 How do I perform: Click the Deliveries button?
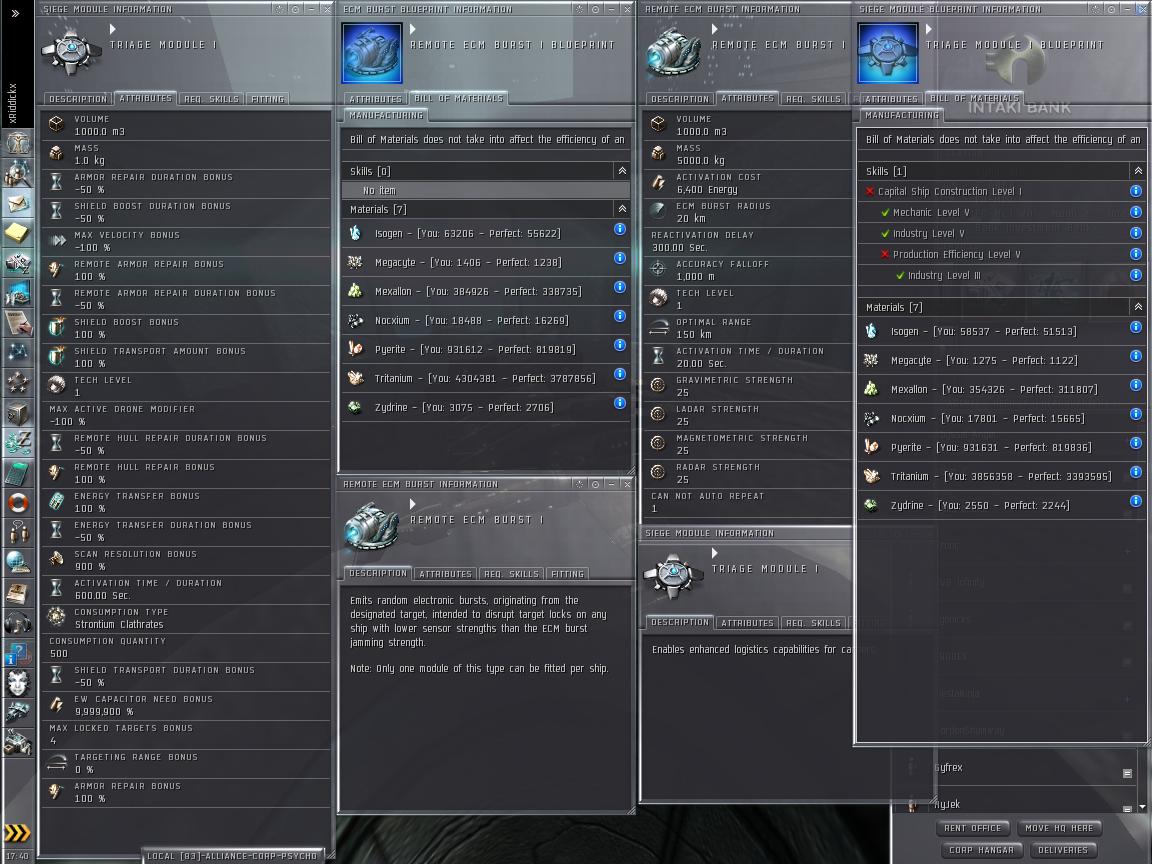(1063, 850)
